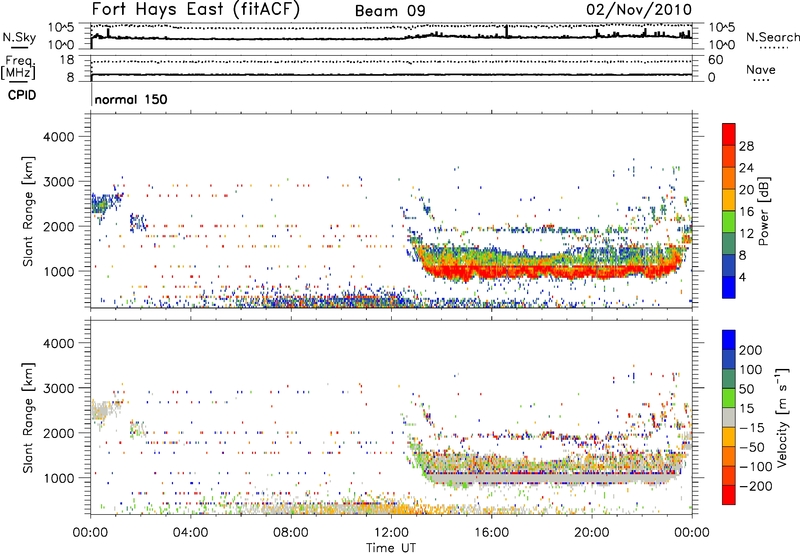Click the 'CPID' row label

pos(22,95)
